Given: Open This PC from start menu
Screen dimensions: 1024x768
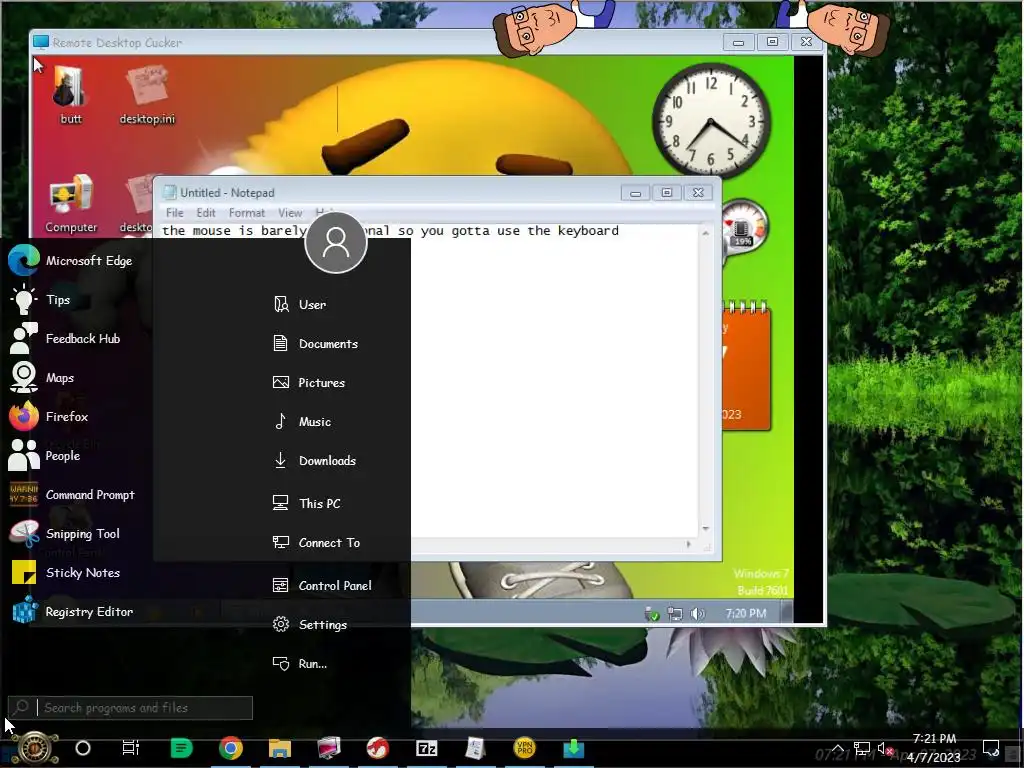Looking at the screenshot, I should coord(307,504).
